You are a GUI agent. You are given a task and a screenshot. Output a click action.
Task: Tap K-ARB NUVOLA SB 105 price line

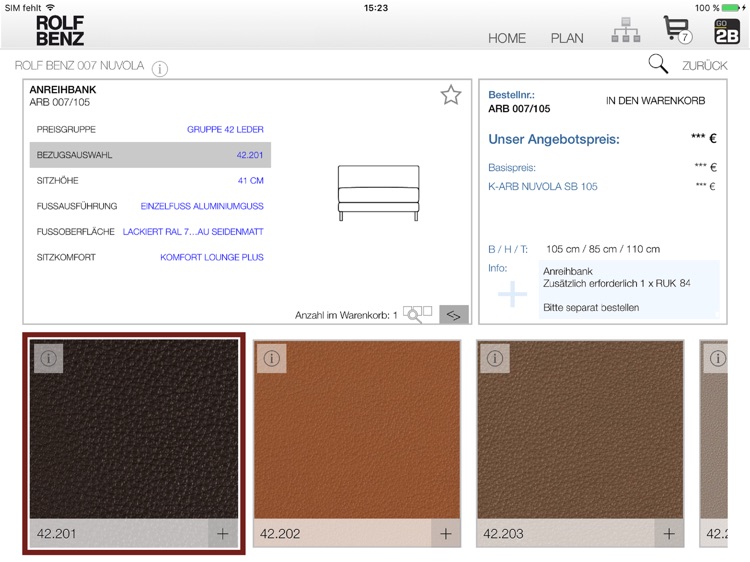coord(602,187)
